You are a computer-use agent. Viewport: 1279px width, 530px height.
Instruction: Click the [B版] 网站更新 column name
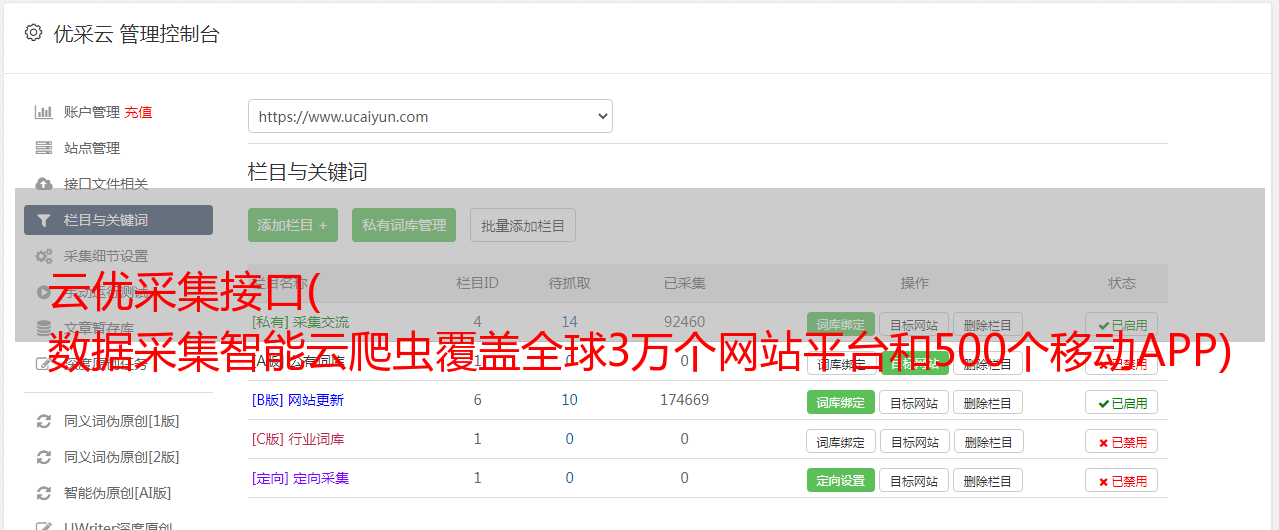click(297, 400)
